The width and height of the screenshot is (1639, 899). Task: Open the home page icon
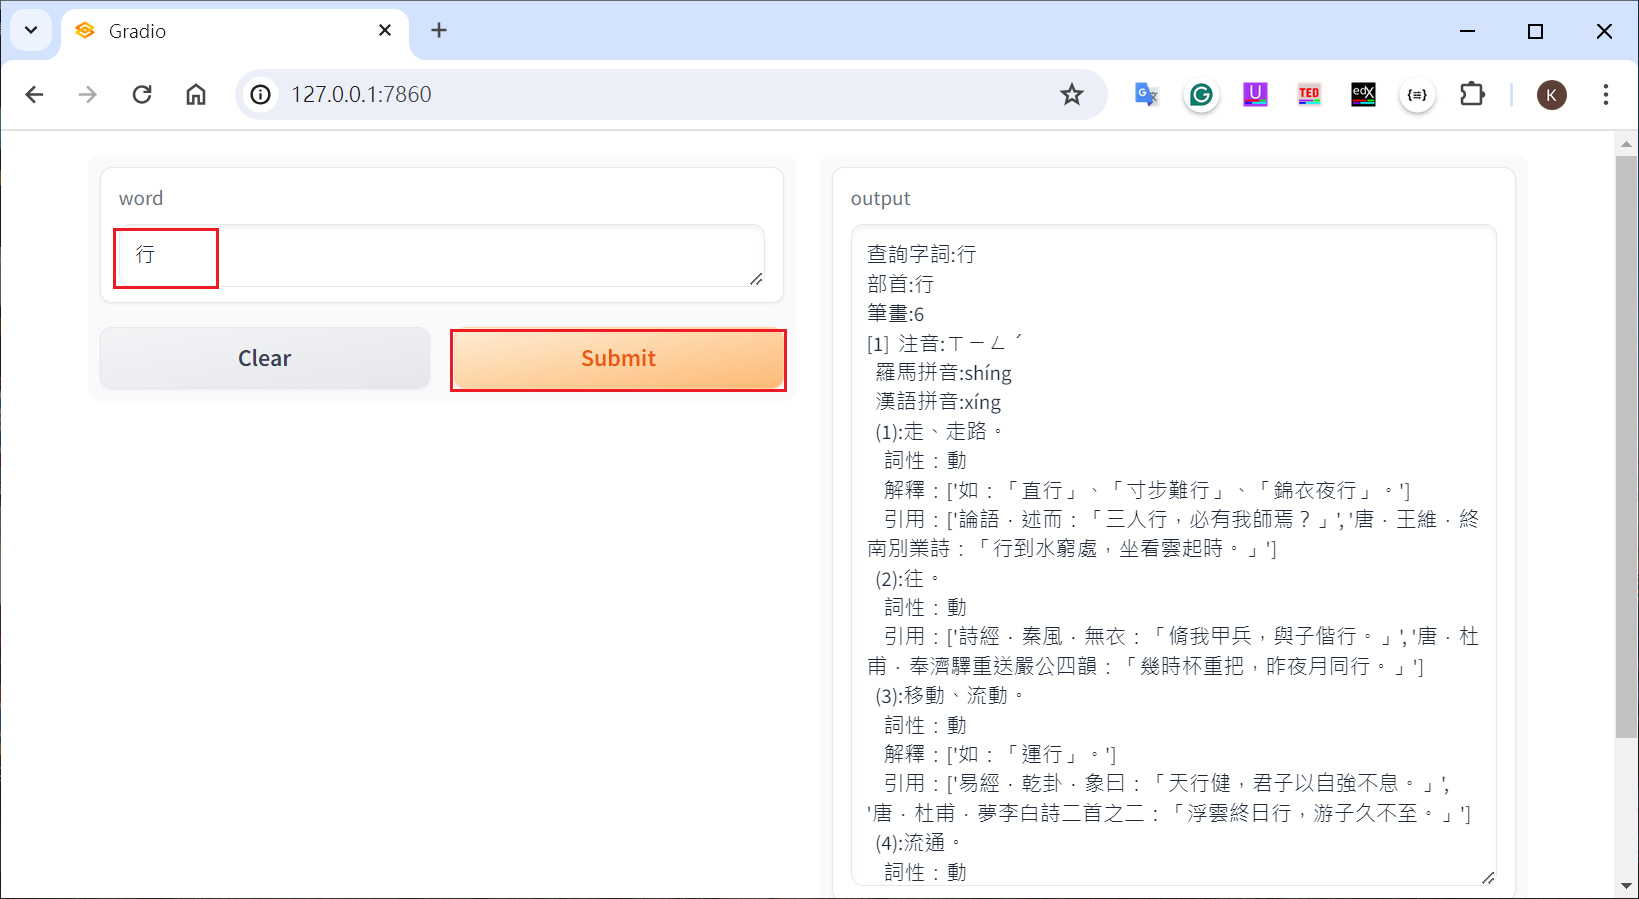click(x=196, y=94)
